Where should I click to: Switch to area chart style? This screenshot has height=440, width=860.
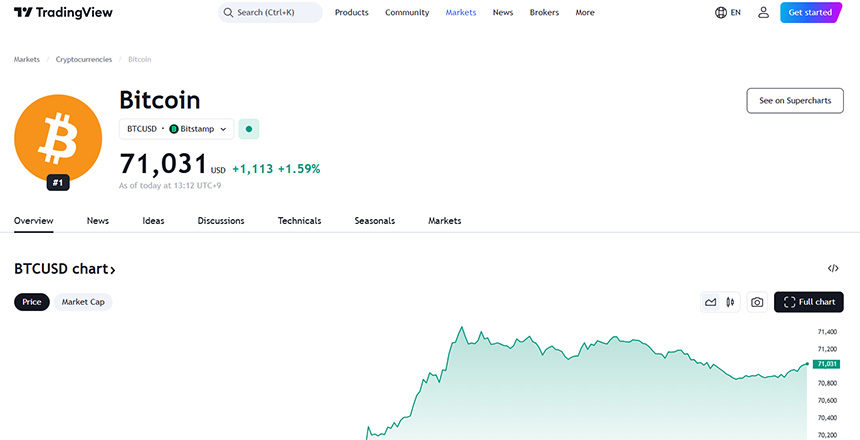point(711,302)
